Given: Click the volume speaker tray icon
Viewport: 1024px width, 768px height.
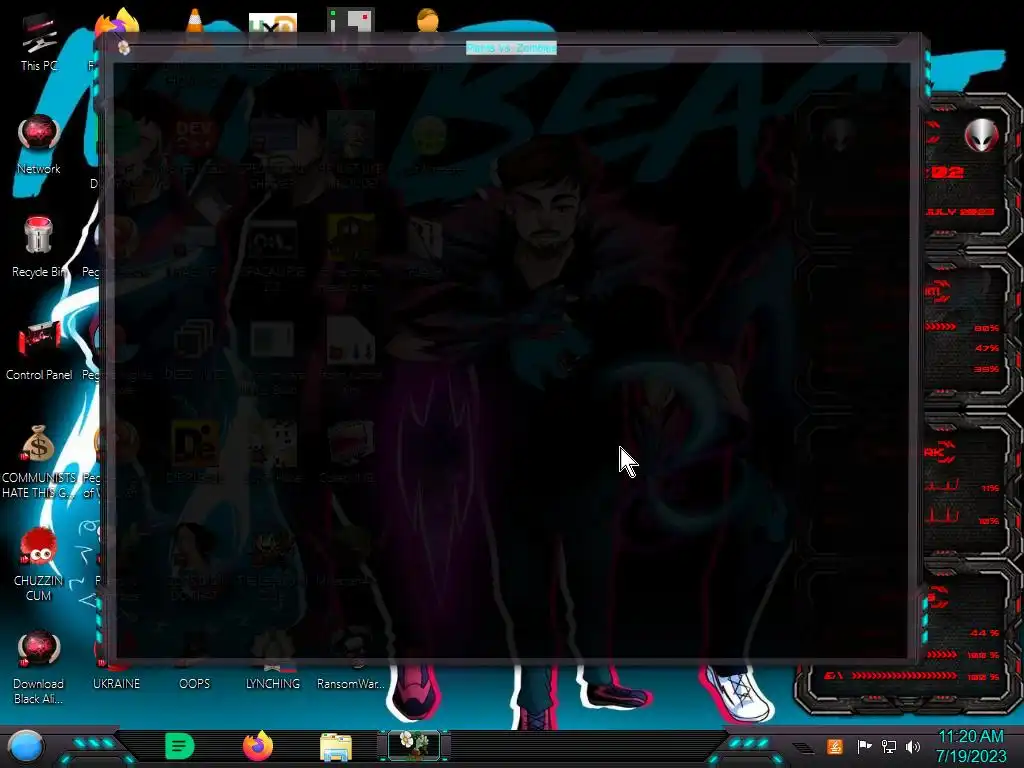Looking at the screenshot, I should pos(913,746).
